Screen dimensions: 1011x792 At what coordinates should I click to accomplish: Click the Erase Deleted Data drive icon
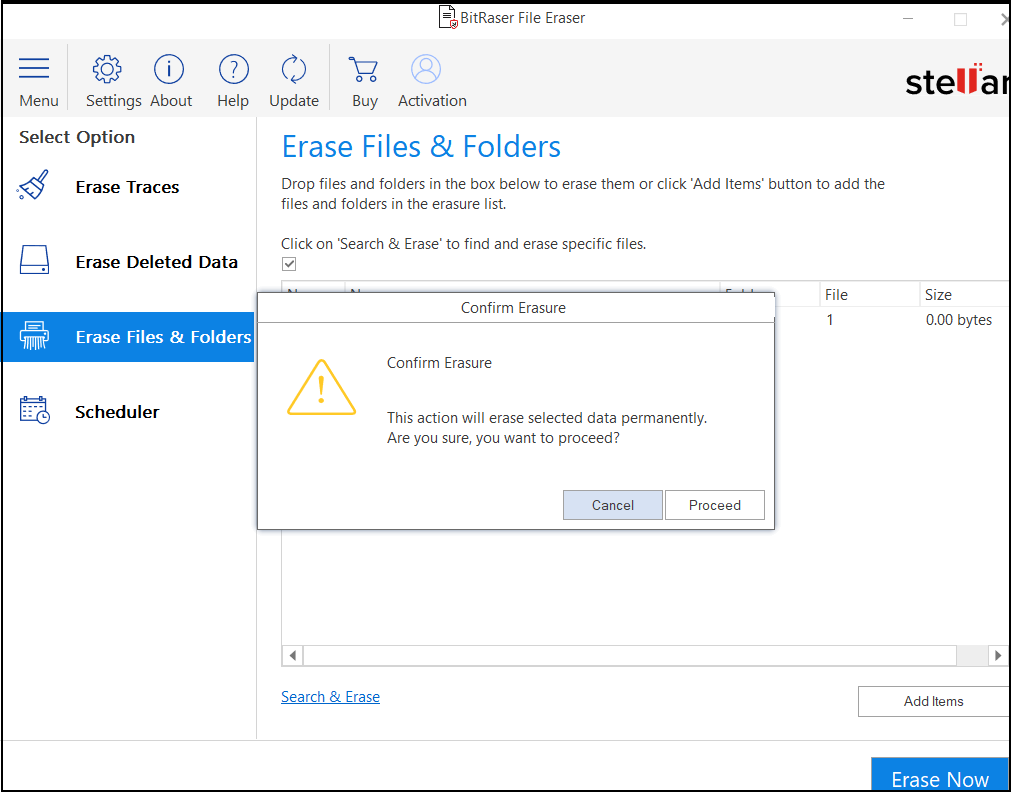34,259
